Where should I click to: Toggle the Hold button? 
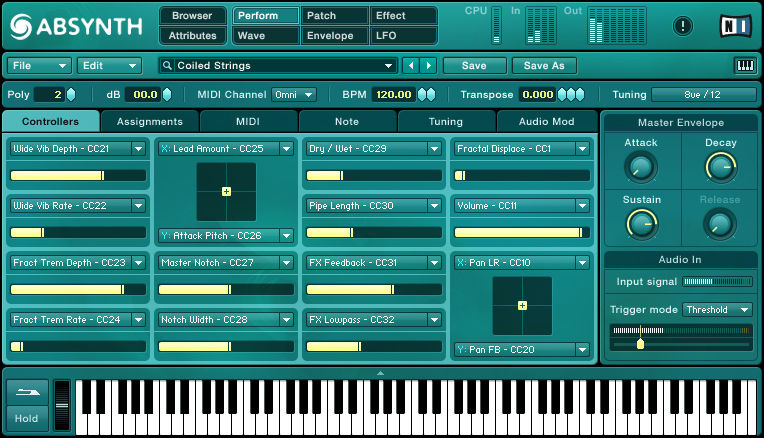click(27, 419)
